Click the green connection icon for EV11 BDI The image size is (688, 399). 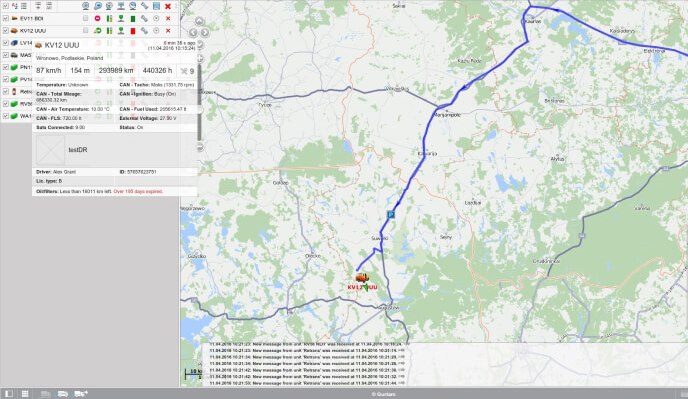pos(121,18)
